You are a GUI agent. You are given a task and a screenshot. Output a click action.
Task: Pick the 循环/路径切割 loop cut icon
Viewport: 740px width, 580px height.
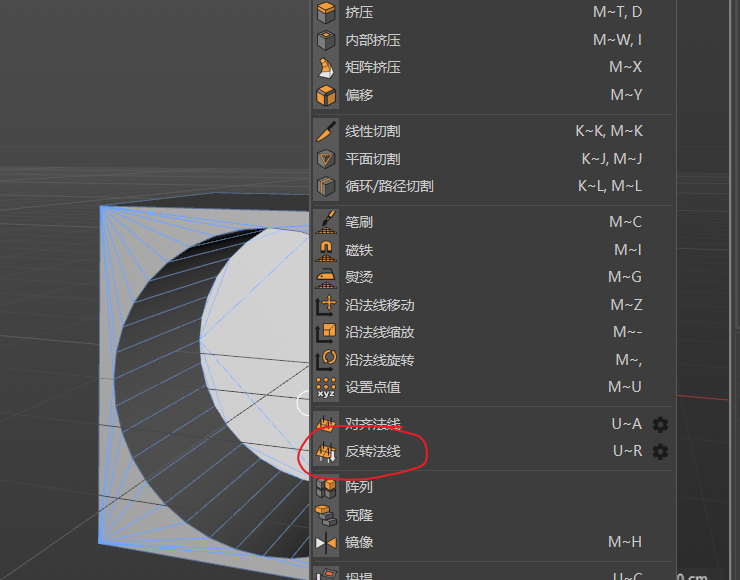click(x=327, y=186)
